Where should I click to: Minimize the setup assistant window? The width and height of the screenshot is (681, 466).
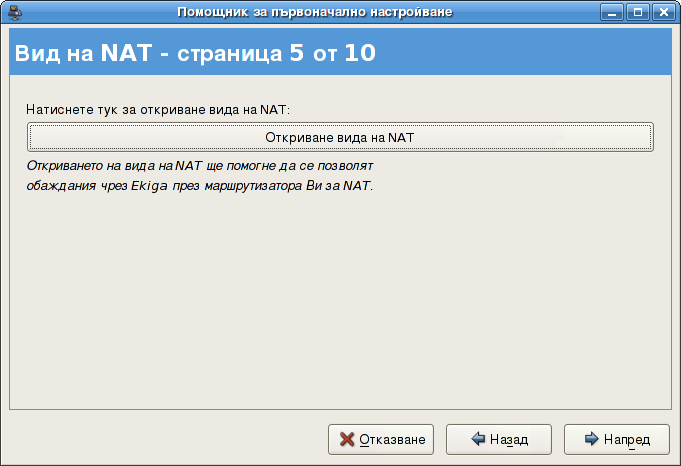click(611, 12)
